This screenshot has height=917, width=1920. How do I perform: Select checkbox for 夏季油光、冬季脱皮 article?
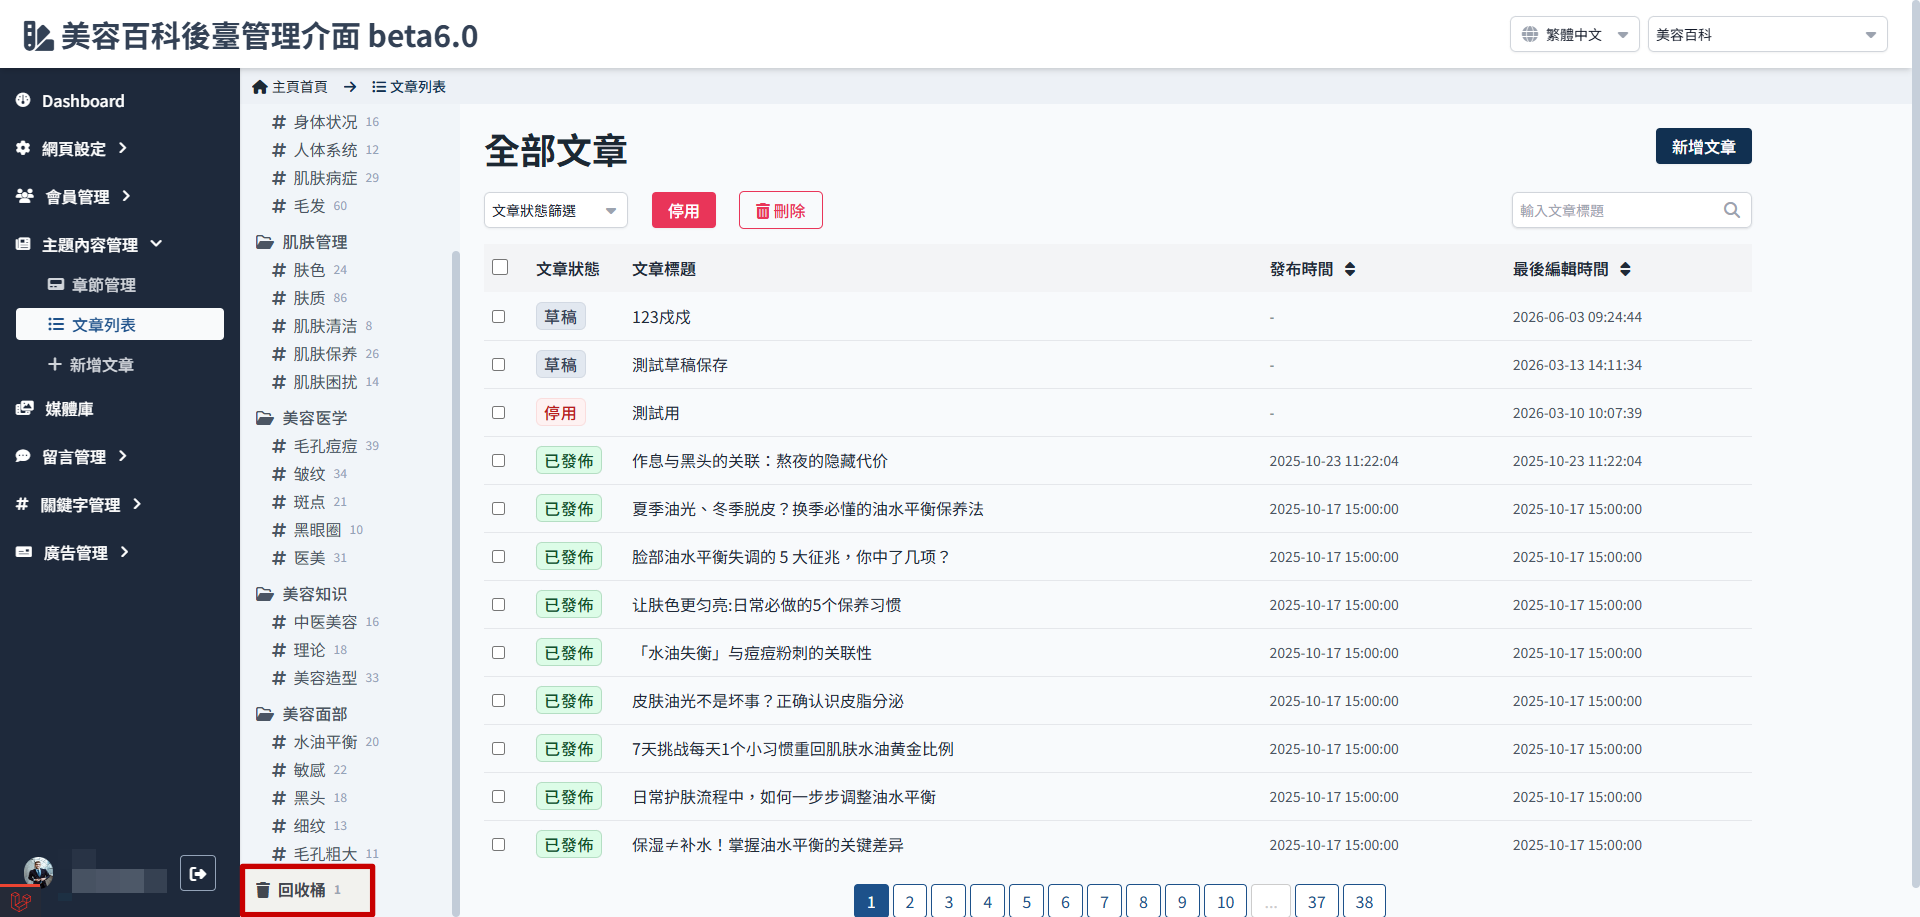[498, 508]
